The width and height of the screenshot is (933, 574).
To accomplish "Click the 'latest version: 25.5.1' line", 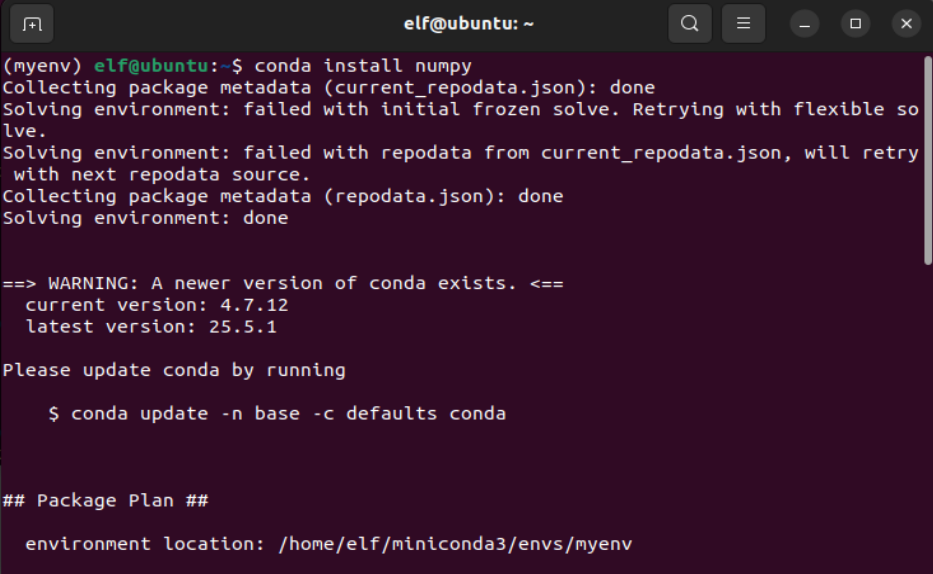I will tap(151, 326).
